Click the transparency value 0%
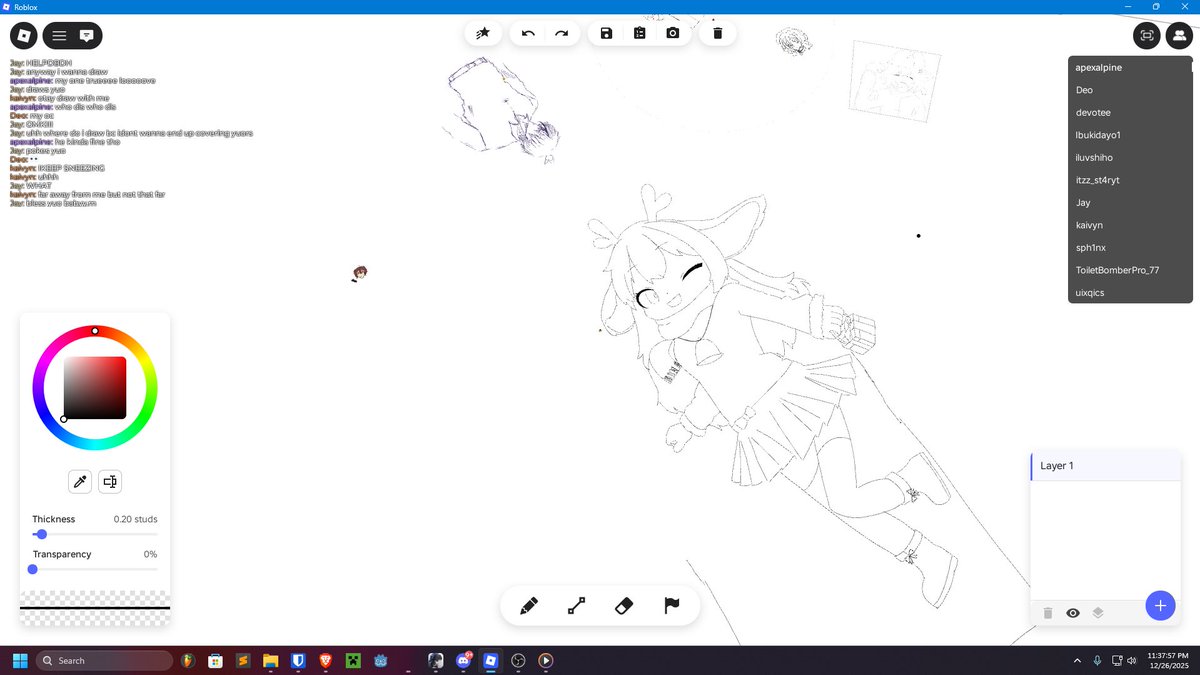Screen dimensions: 1200x675 point(150,554)
